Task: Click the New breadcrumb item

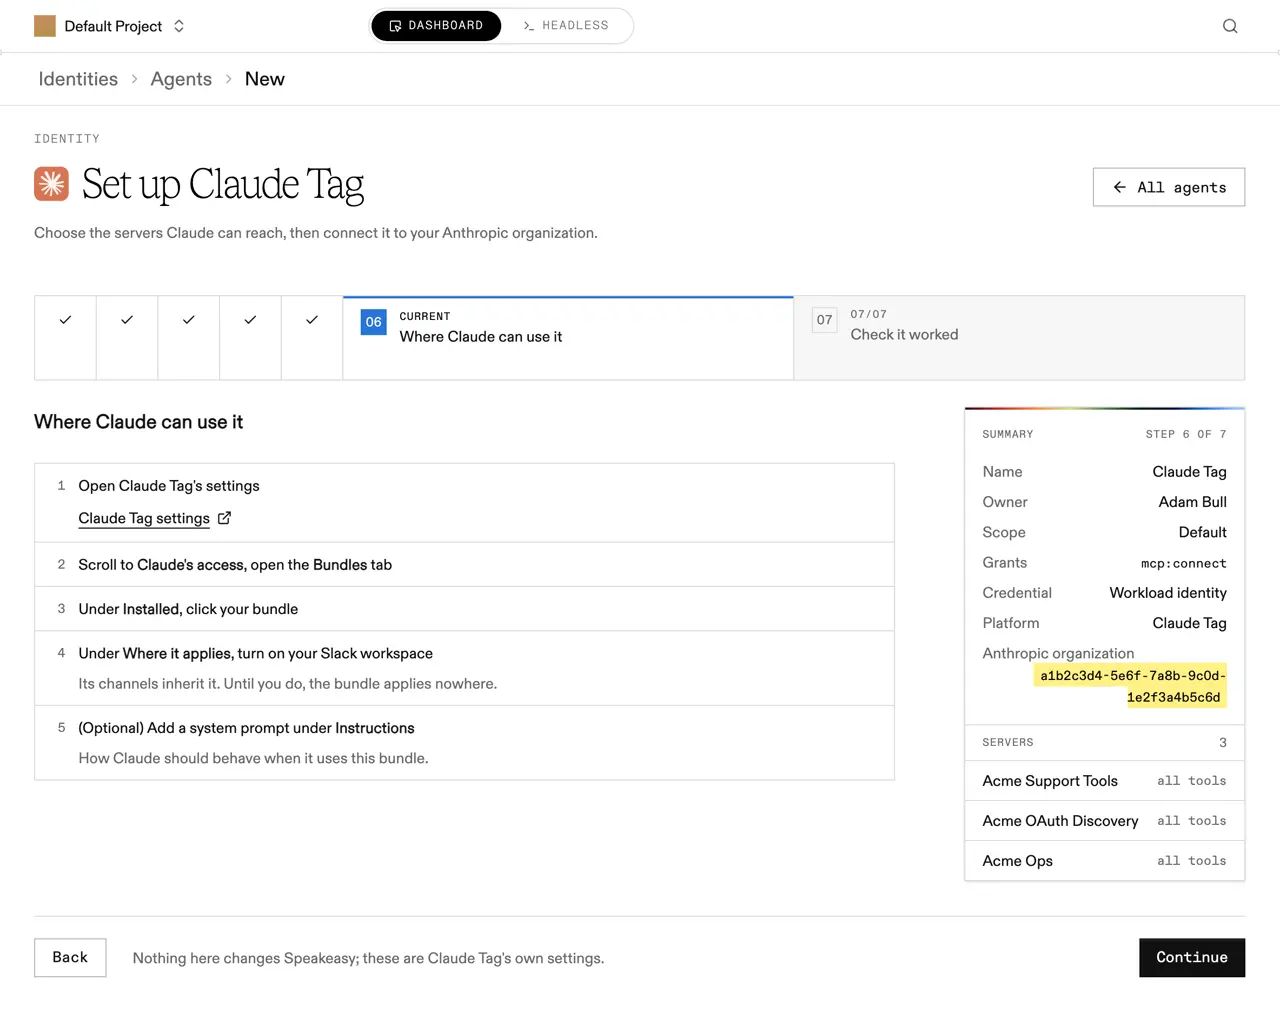Action: coord(265,79)
